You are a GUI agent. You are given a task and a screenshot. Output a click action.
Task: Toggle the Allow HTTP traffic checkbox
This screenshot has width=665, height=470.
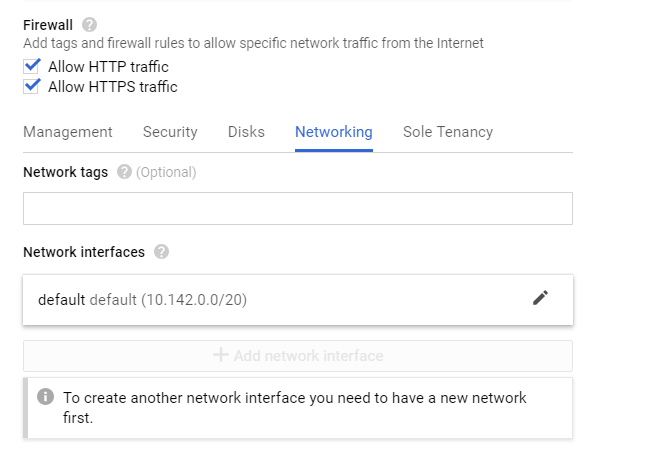(x=33, y=67)
